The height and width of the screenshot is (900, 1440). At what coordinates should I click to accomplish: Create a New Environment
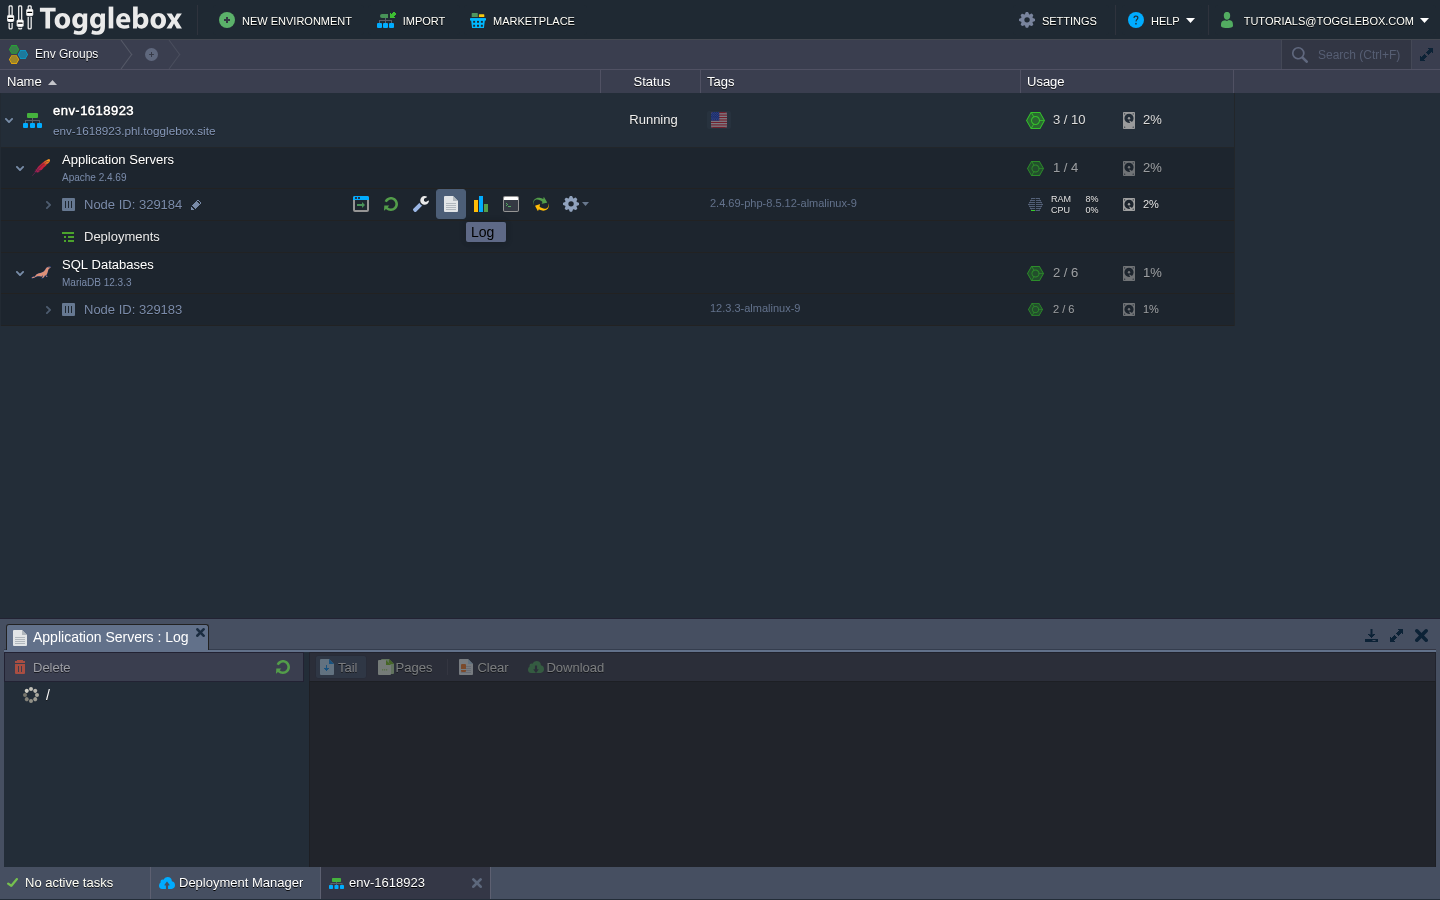(x=285, y=20)
